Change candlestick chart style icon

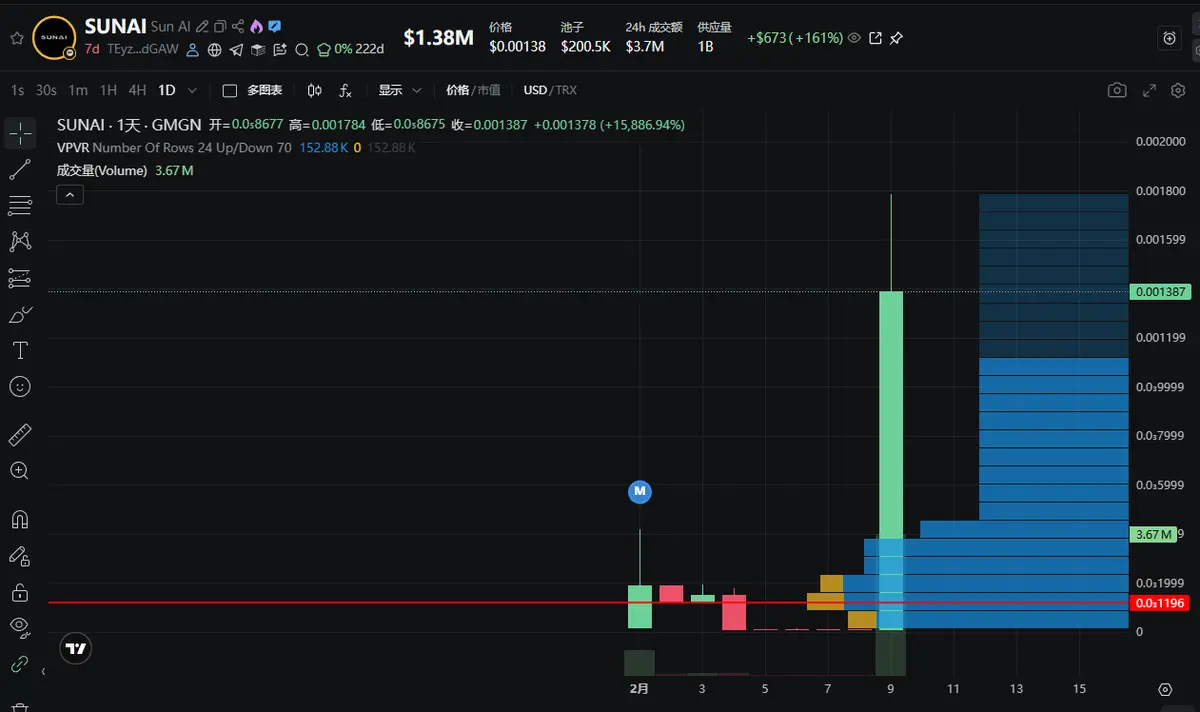[315, 90]
